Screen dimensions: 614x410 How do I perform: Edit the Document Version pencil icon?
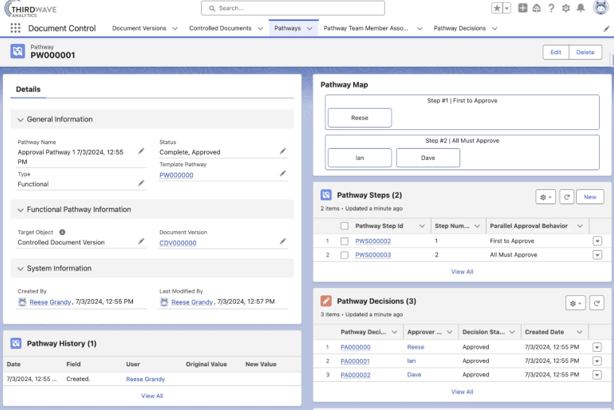point(283,241)
